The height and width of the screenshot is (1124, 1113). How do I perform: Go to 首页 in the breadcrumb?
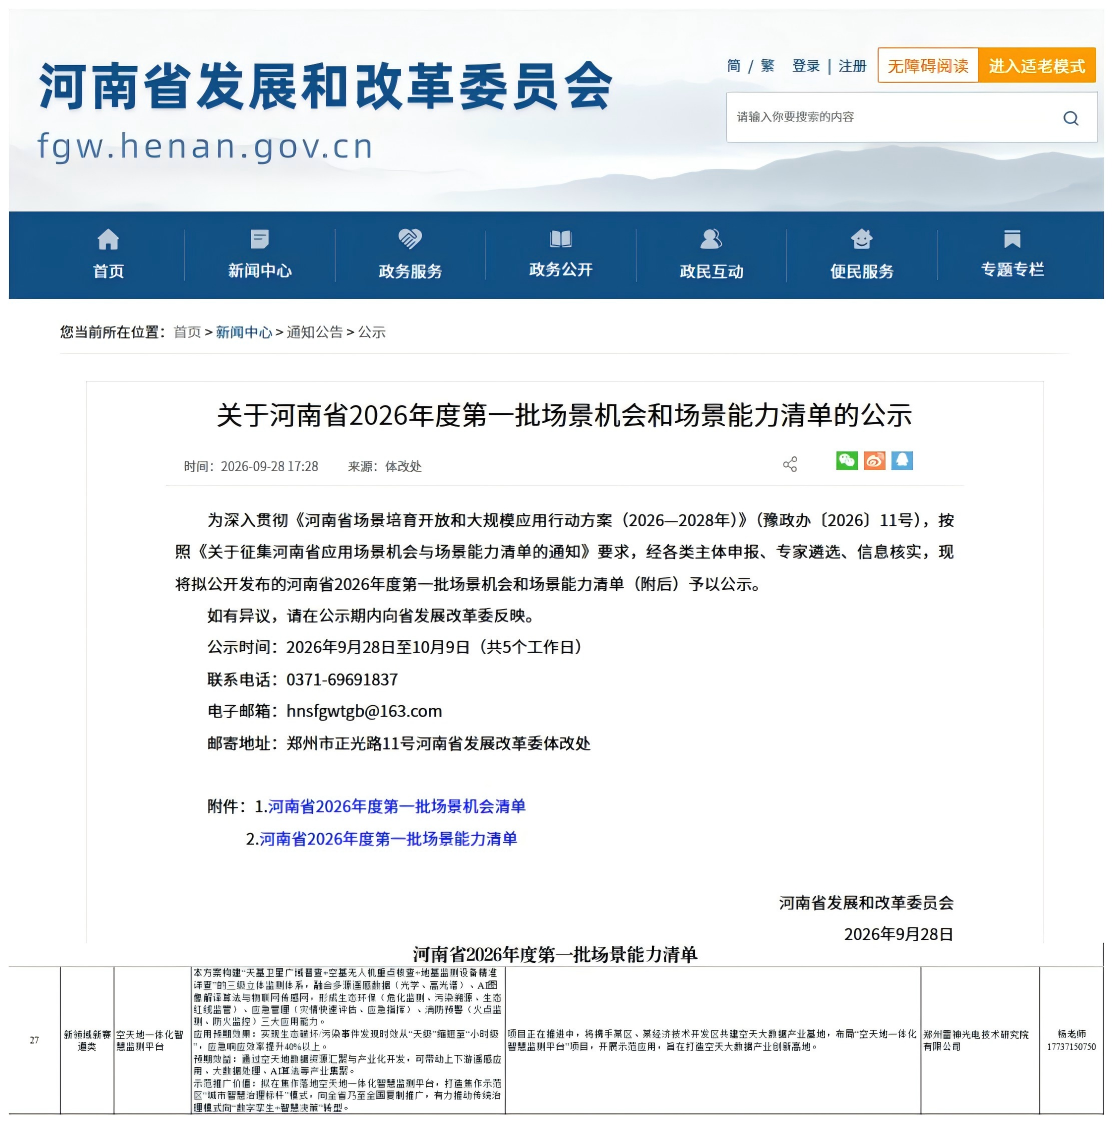(187, 332)
